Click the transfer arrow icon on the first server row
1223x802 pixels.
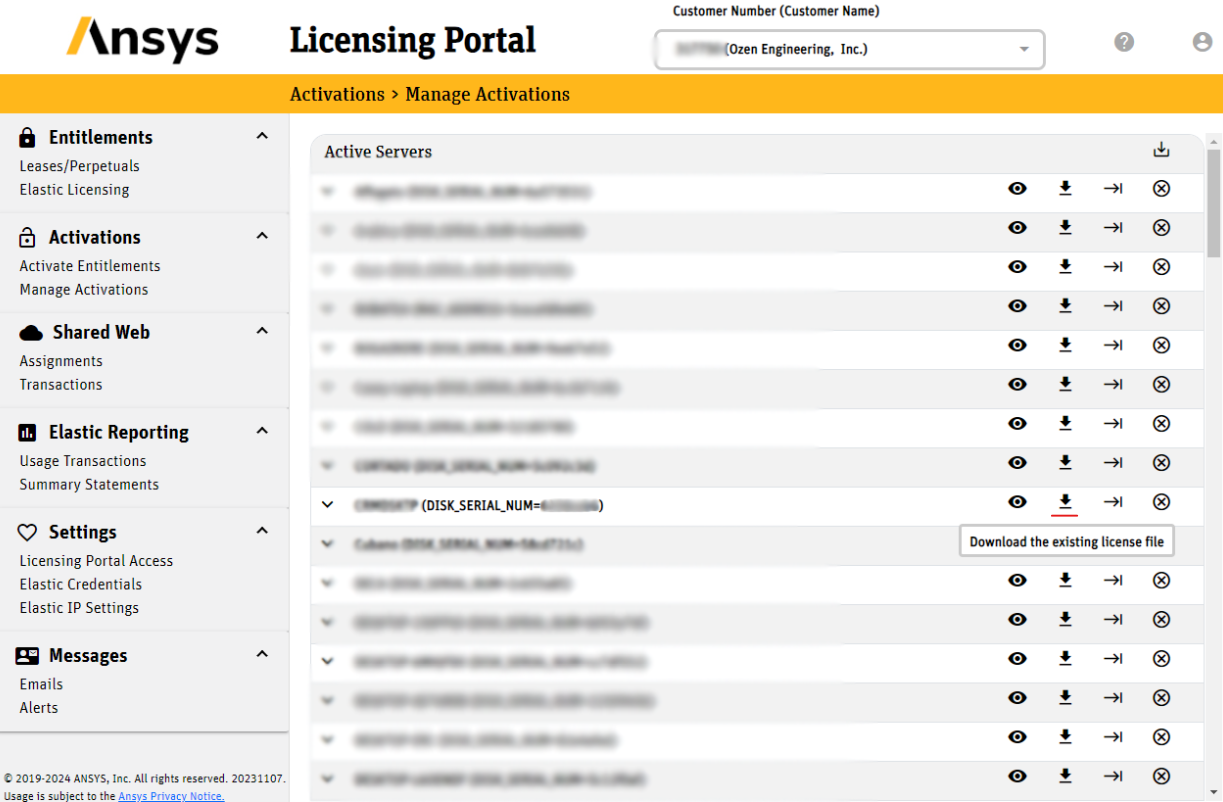tap(1113, 188)
